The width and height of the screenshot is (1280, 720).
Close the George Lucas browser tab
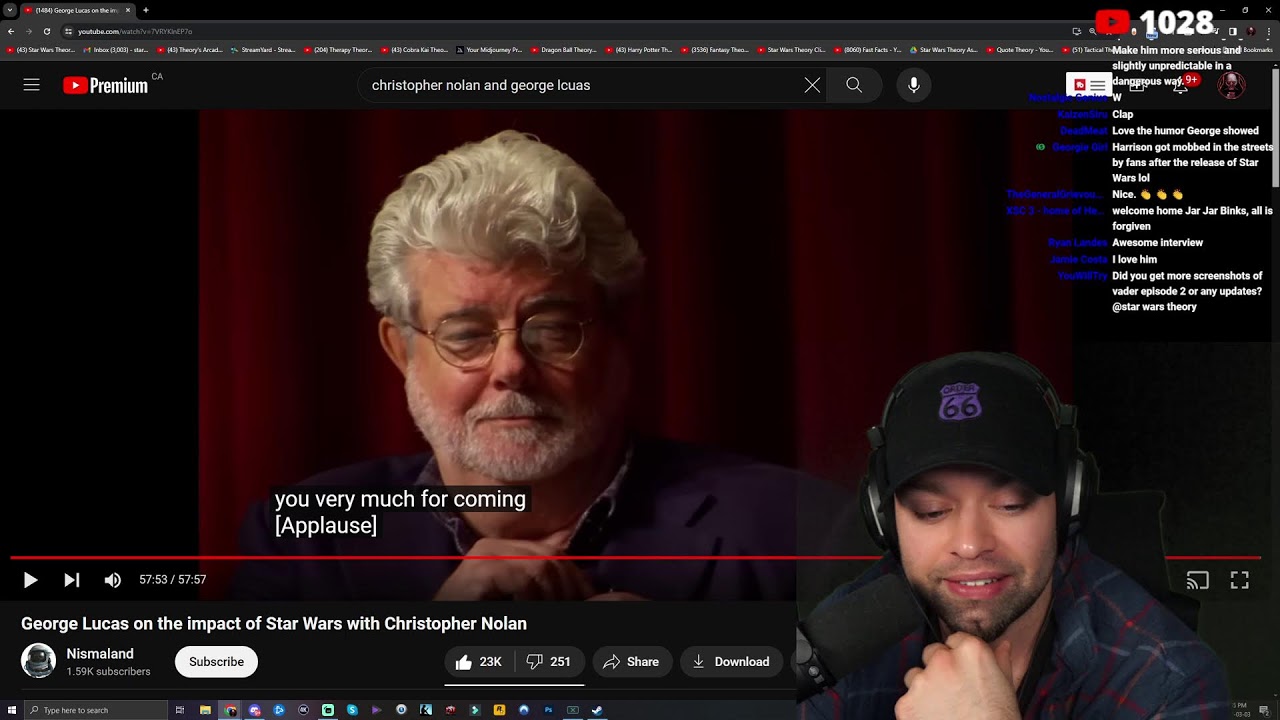tap(128, 10)
